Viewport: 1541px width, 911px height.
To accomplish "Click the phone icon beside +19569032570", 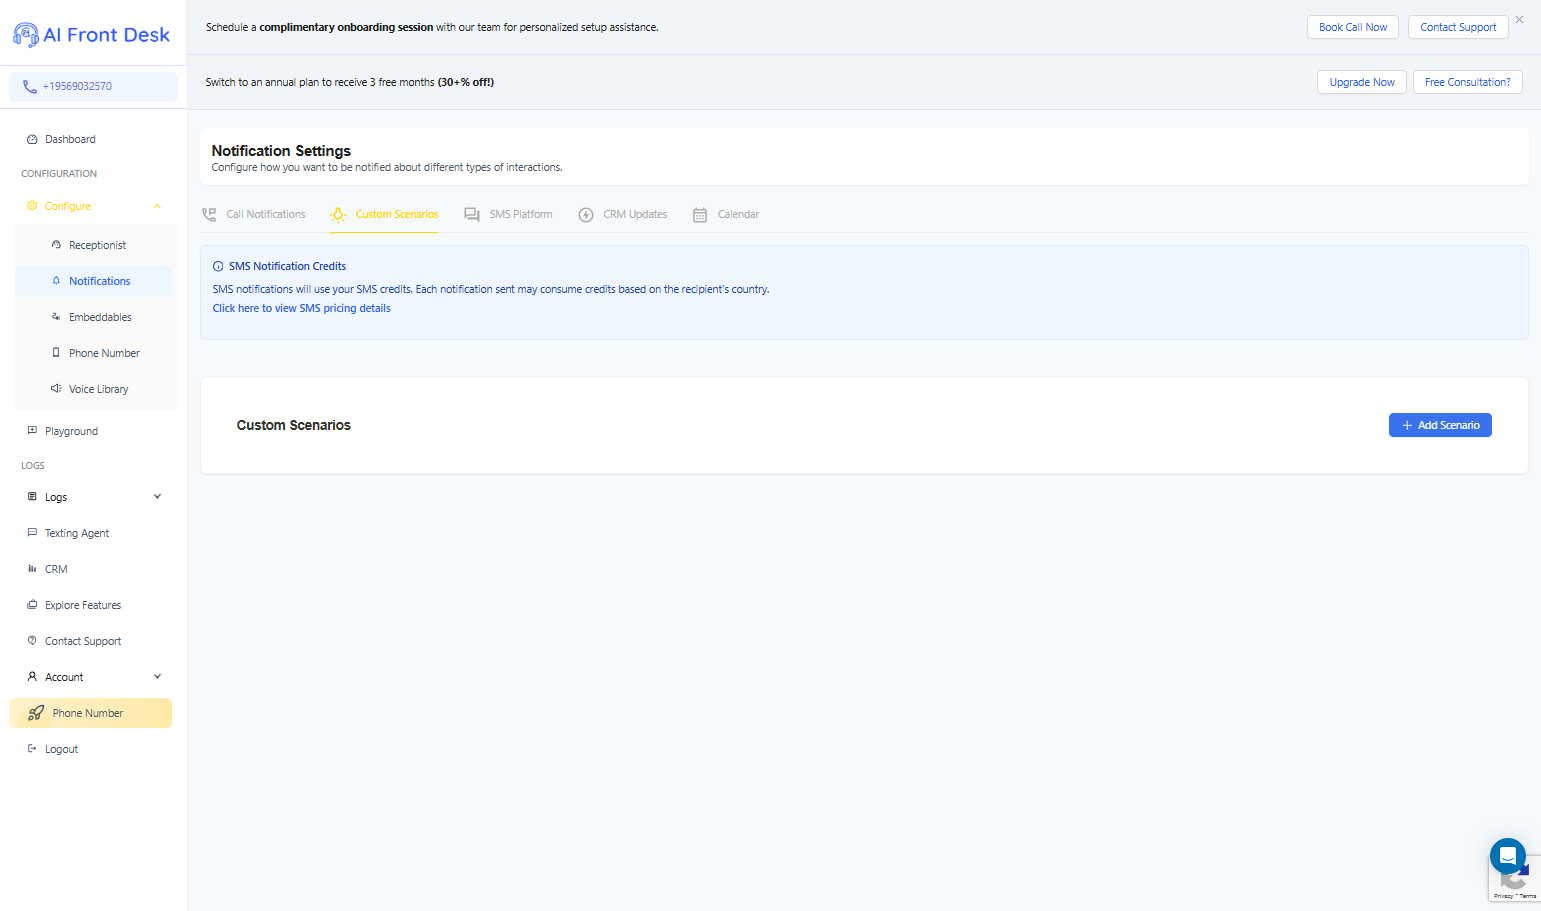I will click(x=30, y=87).
